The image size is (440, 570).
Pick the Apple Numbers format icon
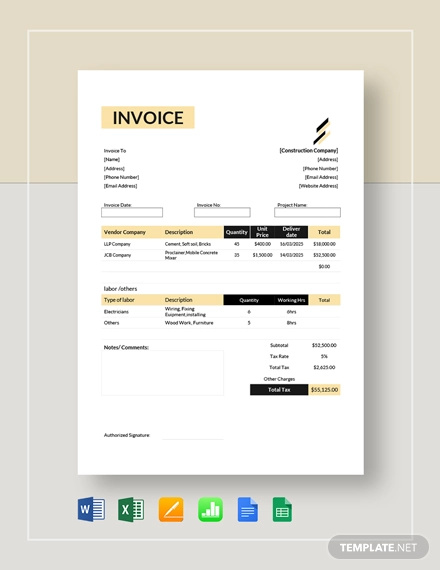[210, 510]
